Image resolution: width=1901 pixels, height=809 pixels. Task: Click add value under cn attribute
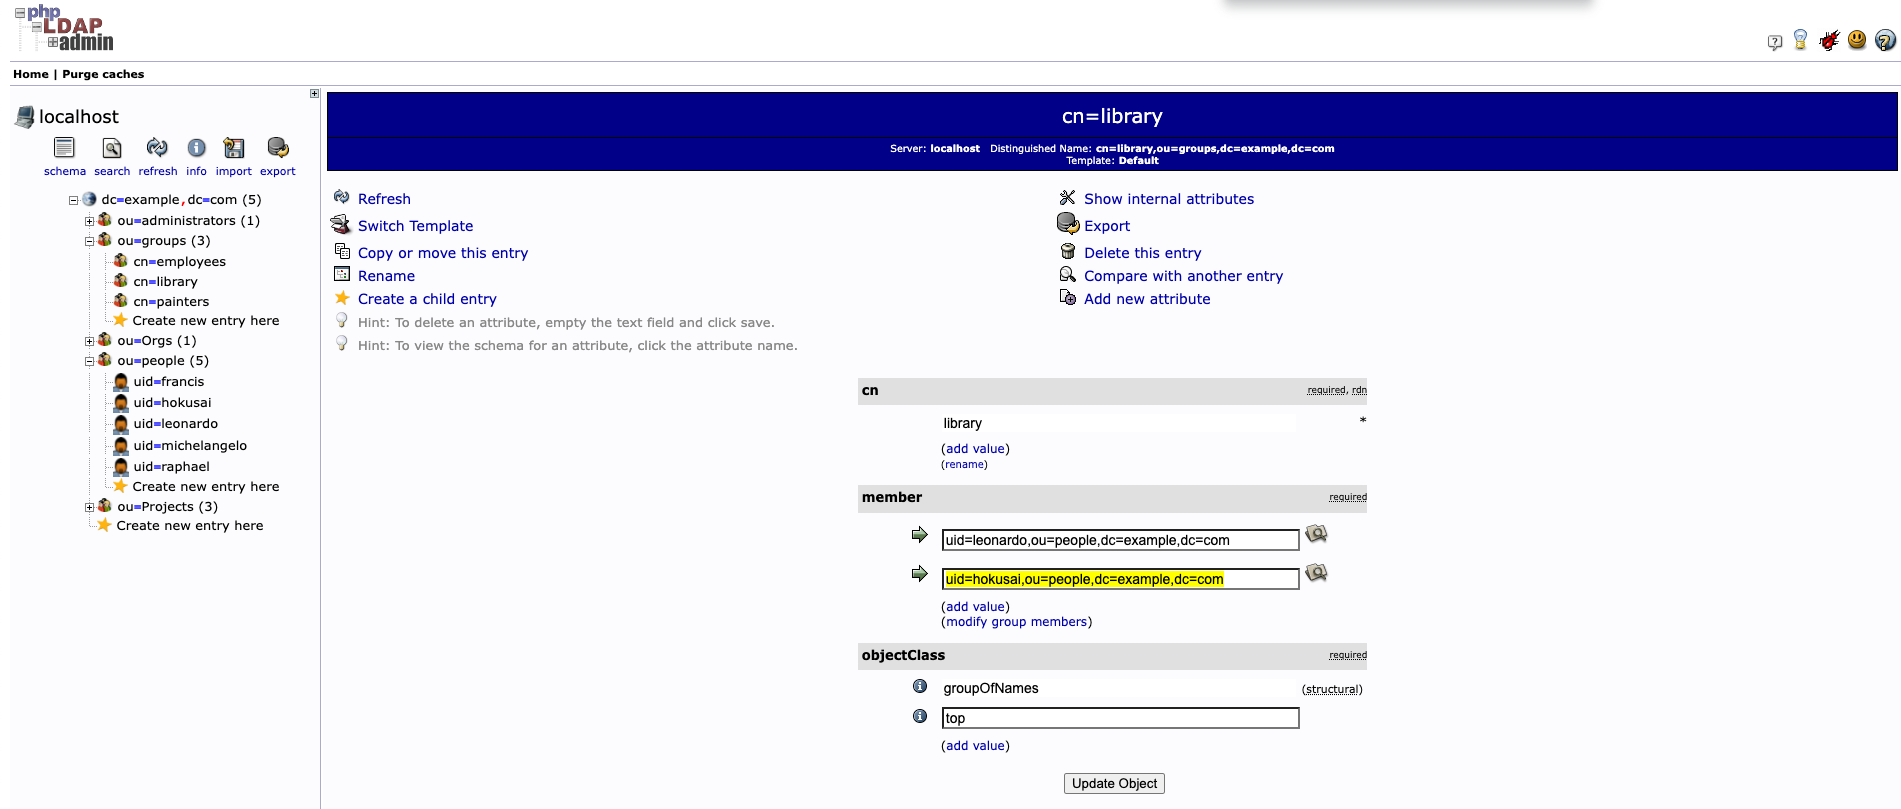pos(975,449)
